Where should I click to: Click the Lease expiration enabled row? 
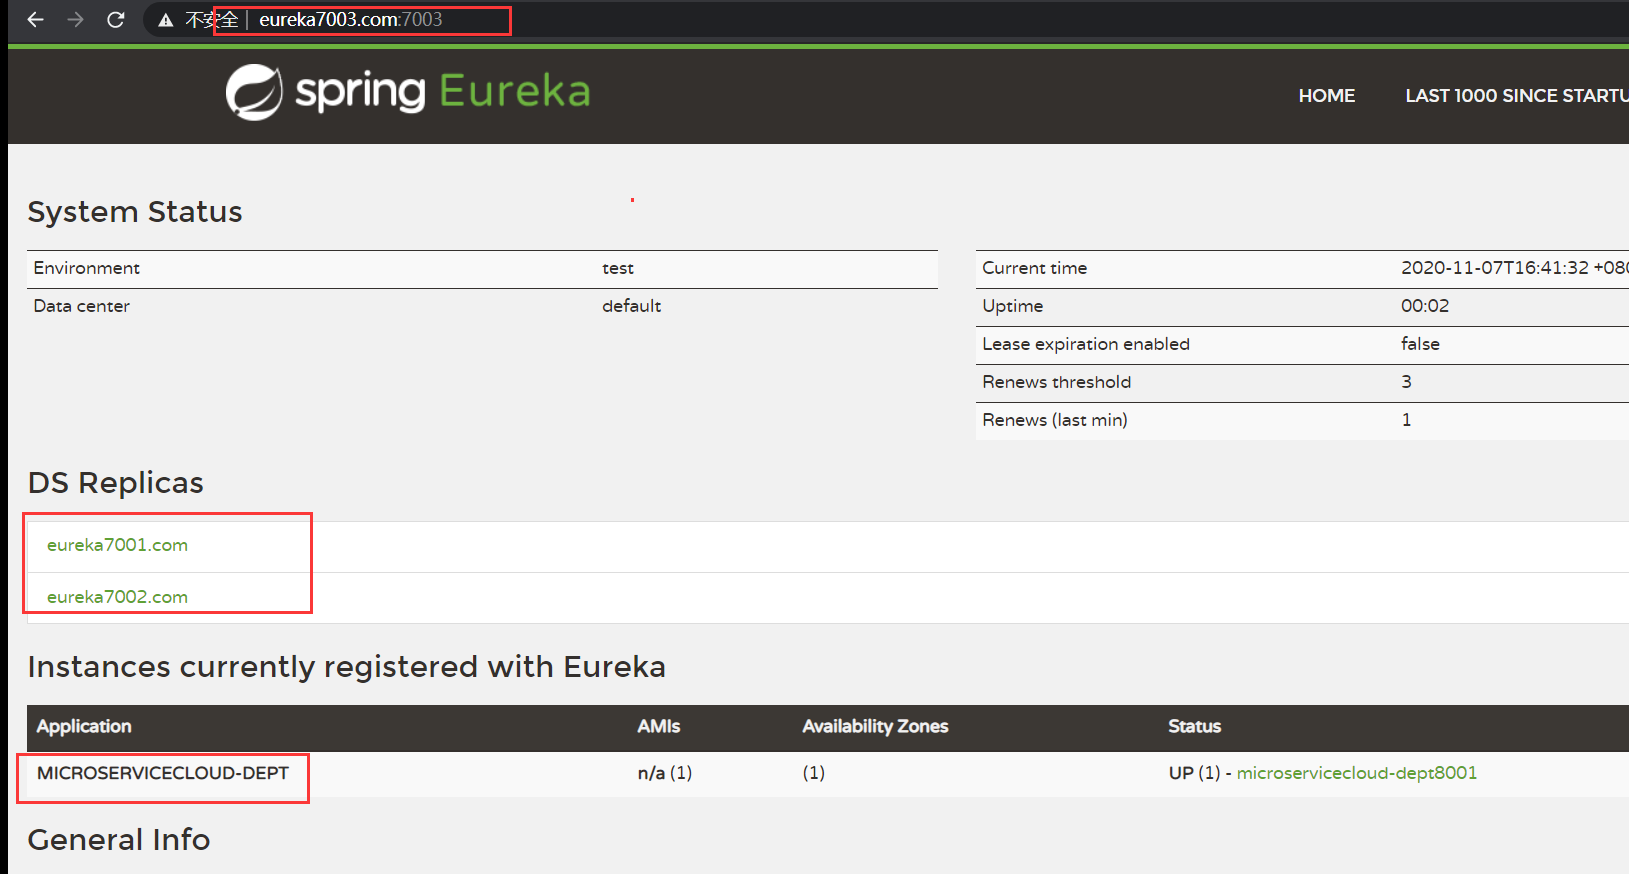click(x=1086, y=344)
